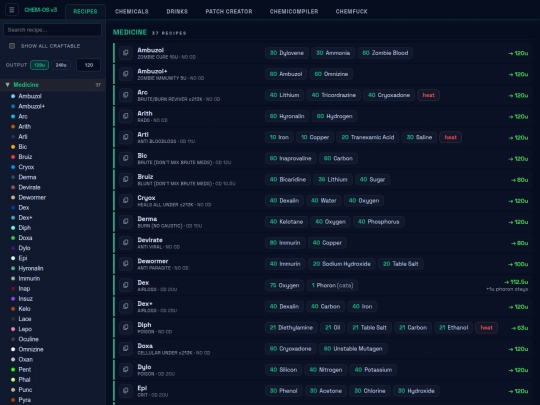Switch to the Patch Creator tab
This screenshot has height=405, width=540.
[x=229, y=11]
